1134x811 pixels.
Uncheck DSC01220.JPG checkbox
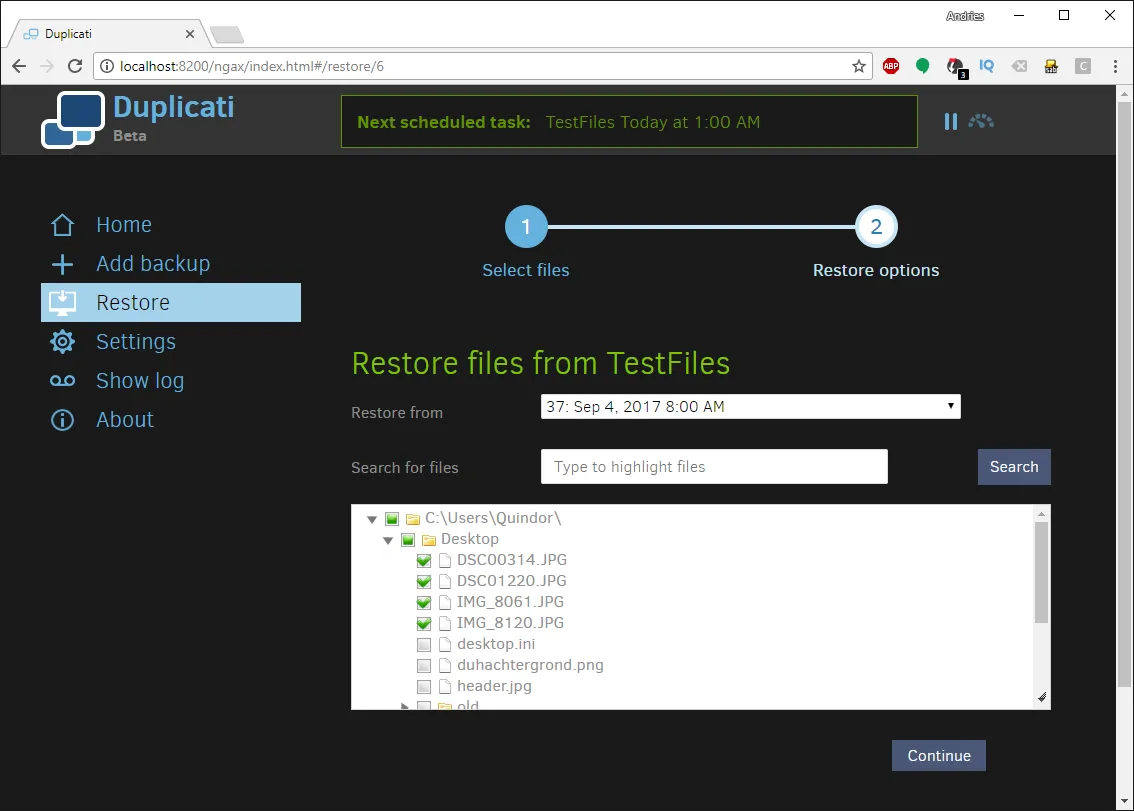pyautogui.click(x=424, y=582)
